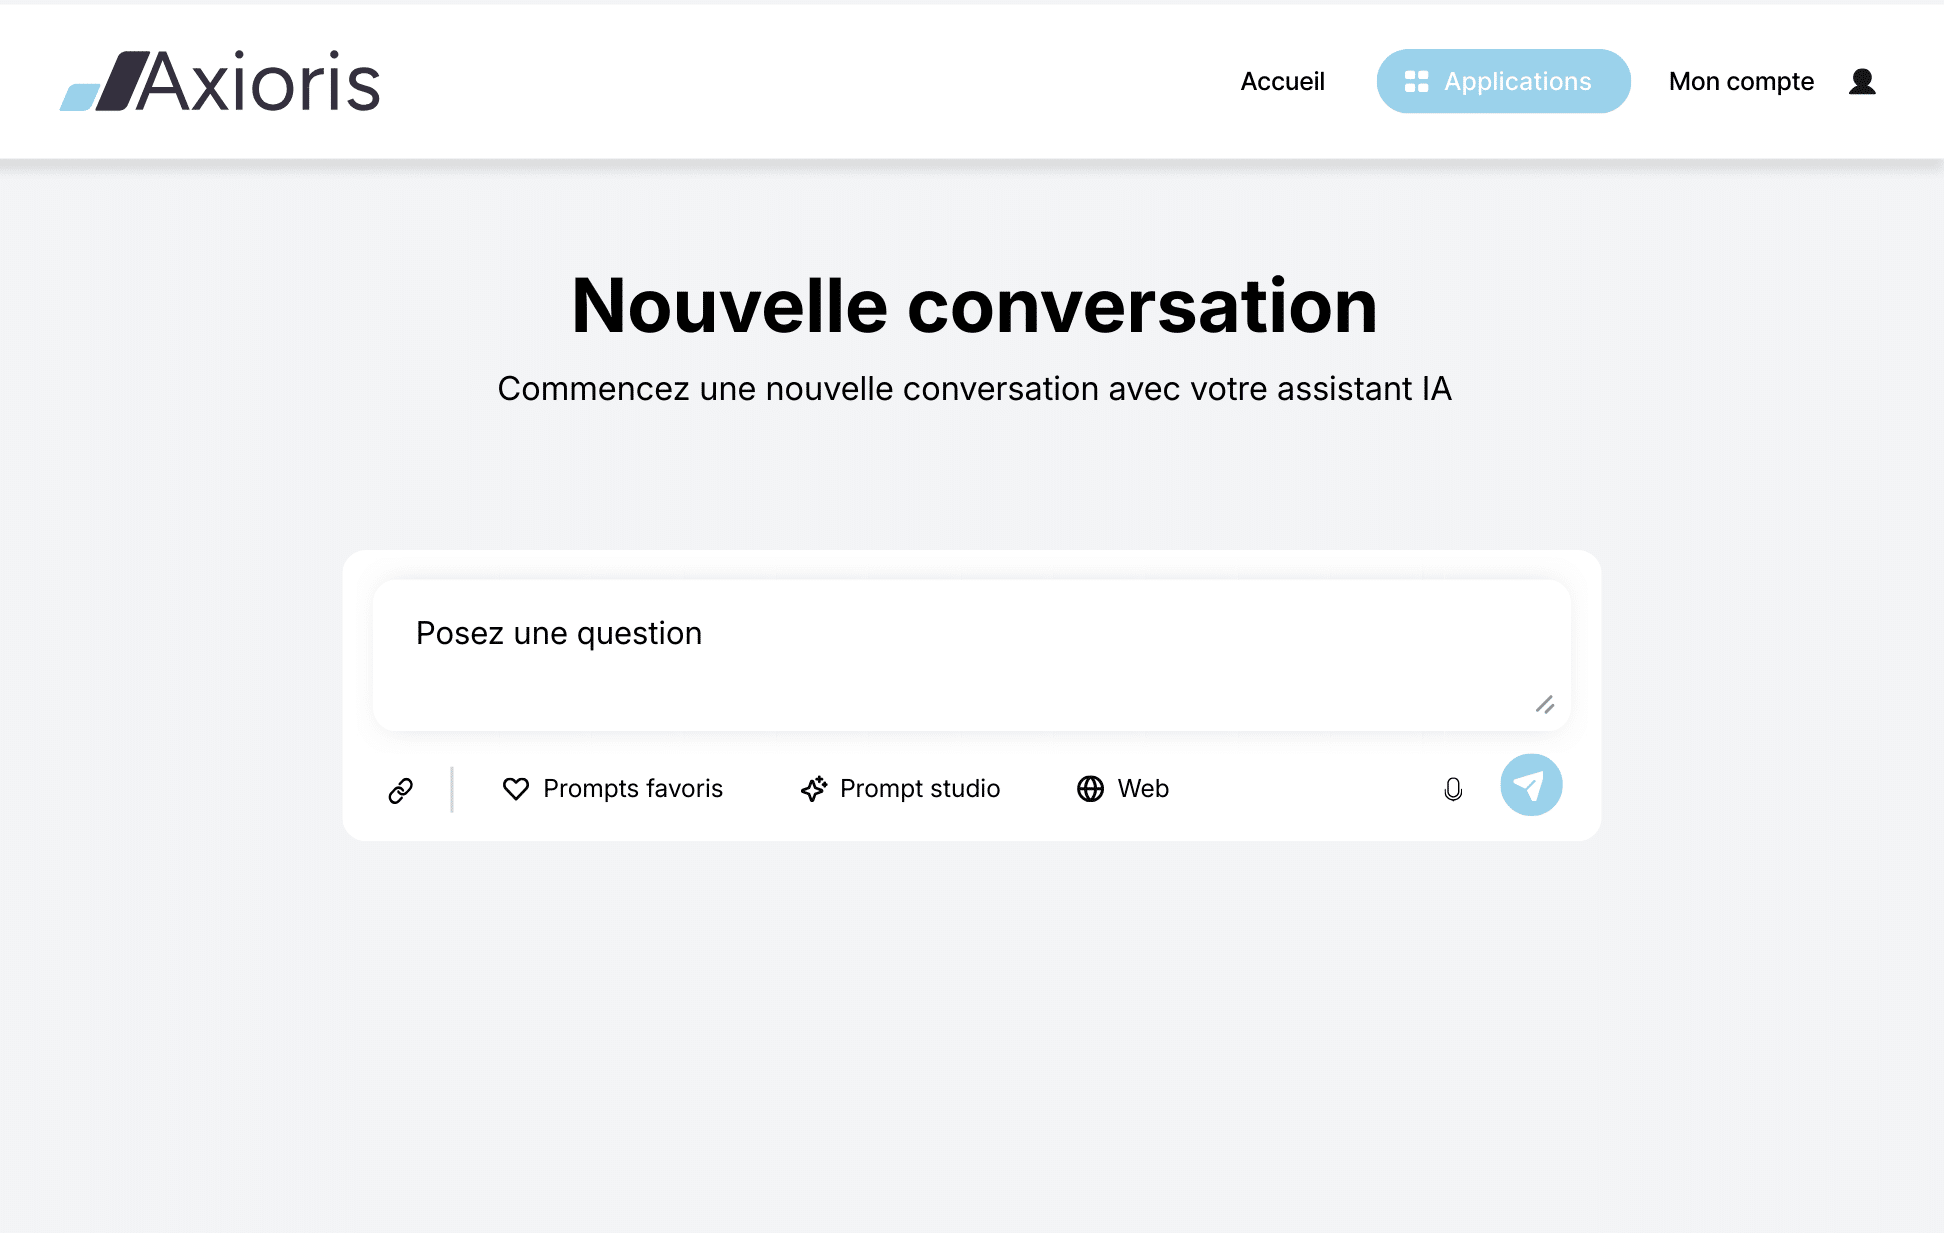Toggle the Web search option
This screenshot has height=1233, width=1944.
coord(1143,789)
